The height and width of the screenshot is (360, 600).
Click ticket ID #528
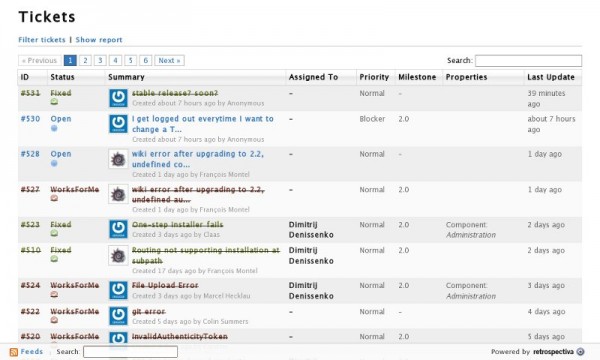[30, 154]
